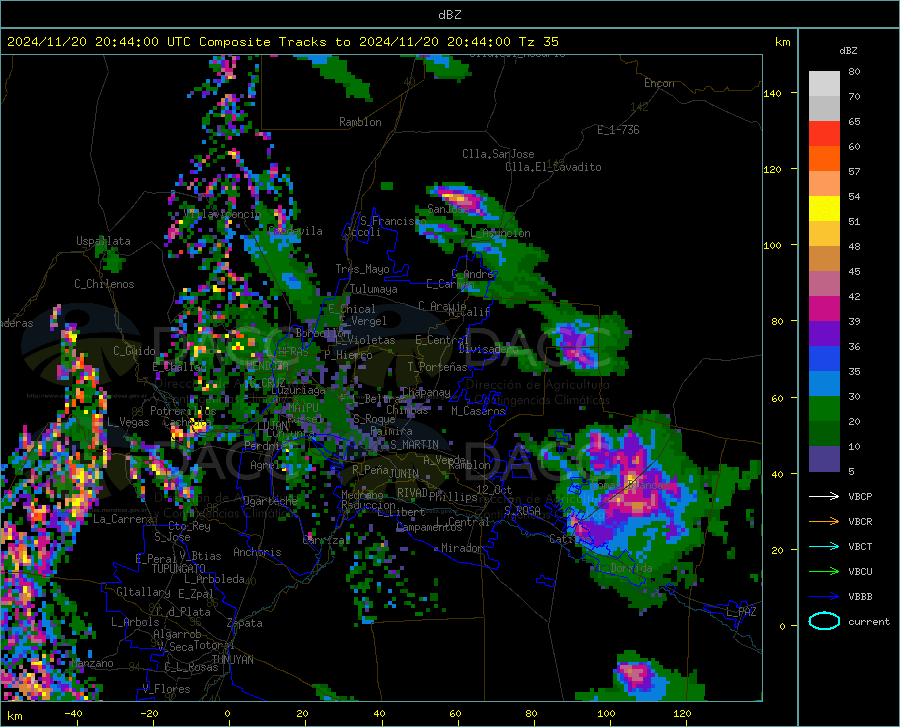Select the slate 10–5 dBZ swatch
This screenshot has height=727, width=900.
[824, 458]
